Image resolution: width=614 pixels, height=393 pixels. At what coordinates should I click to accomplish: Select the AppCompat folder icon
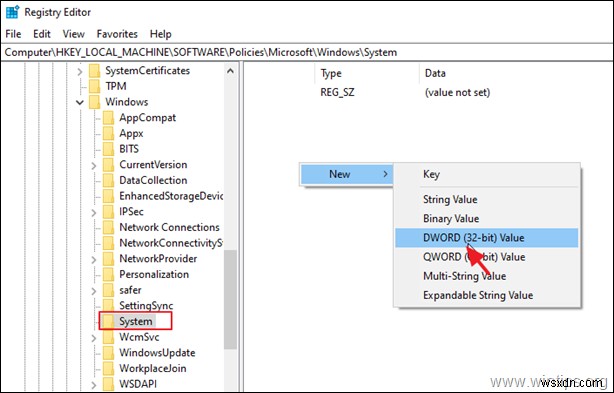click(108, 118)
